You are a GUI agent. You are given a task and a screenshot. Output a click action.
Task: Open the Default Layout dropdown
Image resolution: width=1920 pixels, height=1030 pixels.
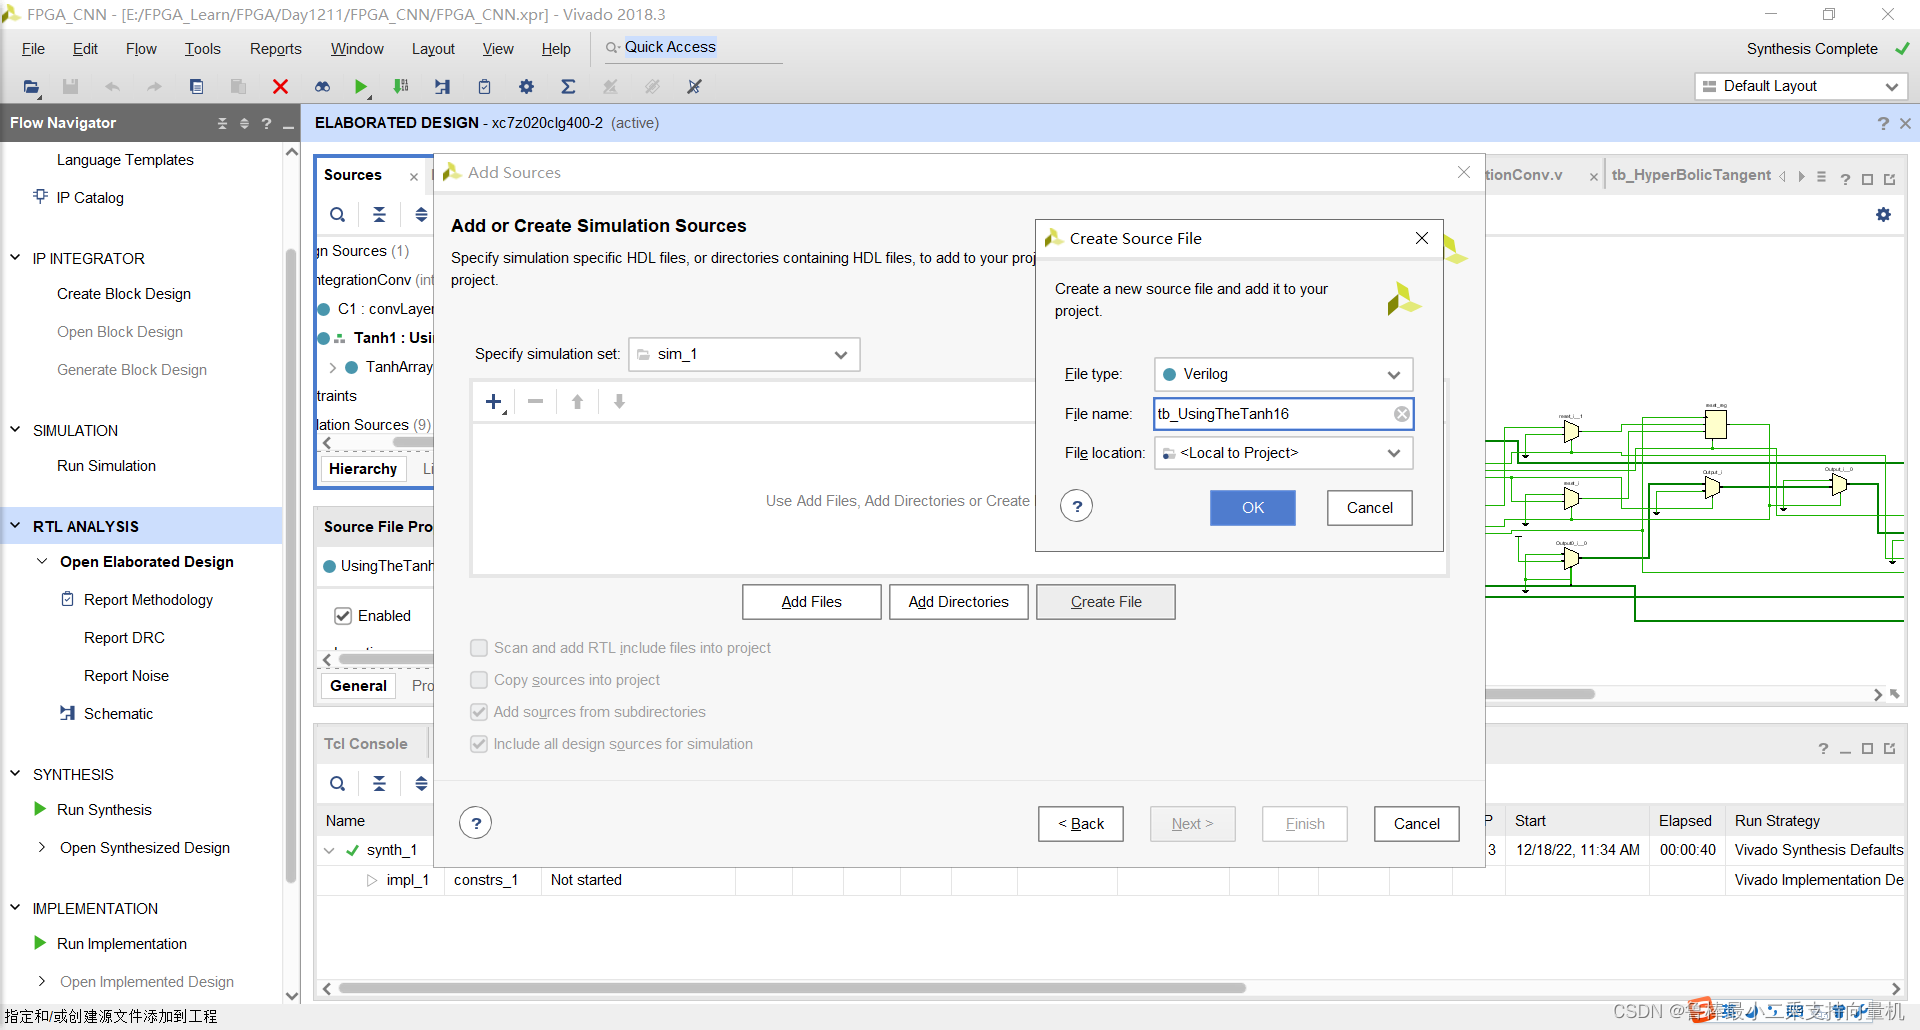pos(1801,86)
